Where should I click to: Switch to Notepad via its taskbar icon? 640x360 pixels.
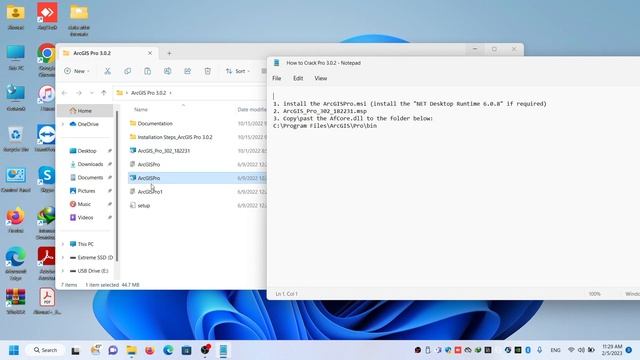[223, 350]
